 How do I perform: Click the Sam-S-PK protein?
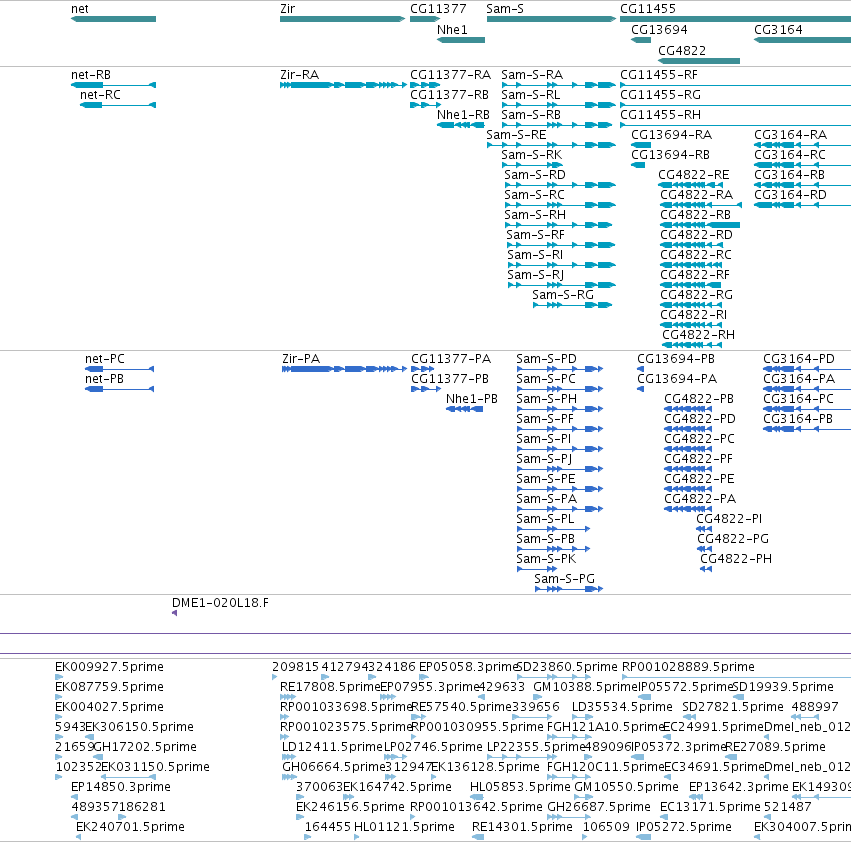[537, 569]
